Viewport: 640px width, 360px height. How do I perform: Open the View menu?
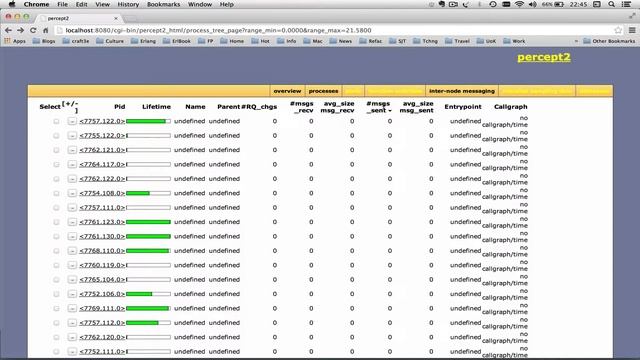tap(102, 4)
